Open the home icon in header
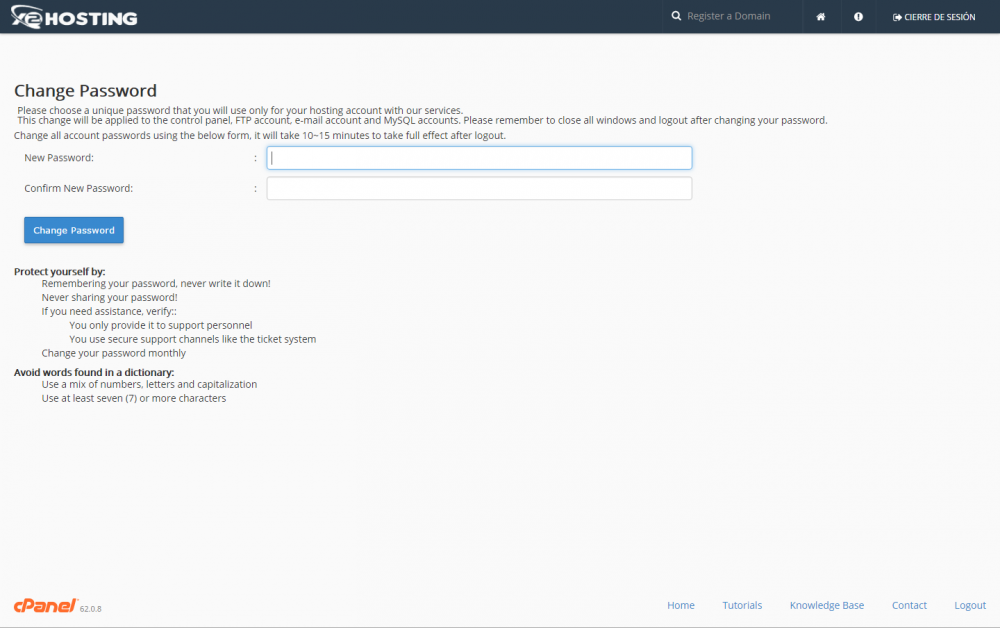This screenshot has height=629, width=1000. [821, 17]
